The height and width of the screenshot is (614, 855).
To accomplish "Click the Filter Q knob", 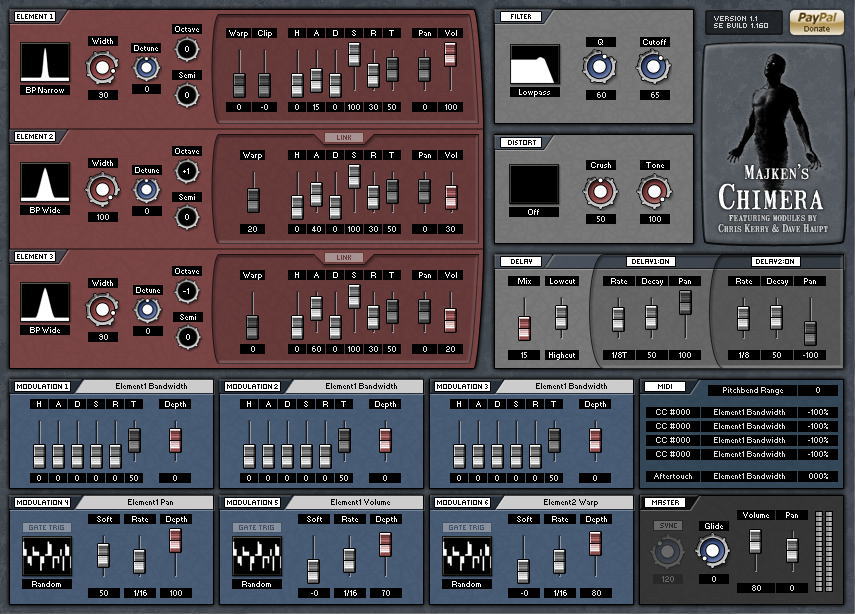I will tap(600, 67).
